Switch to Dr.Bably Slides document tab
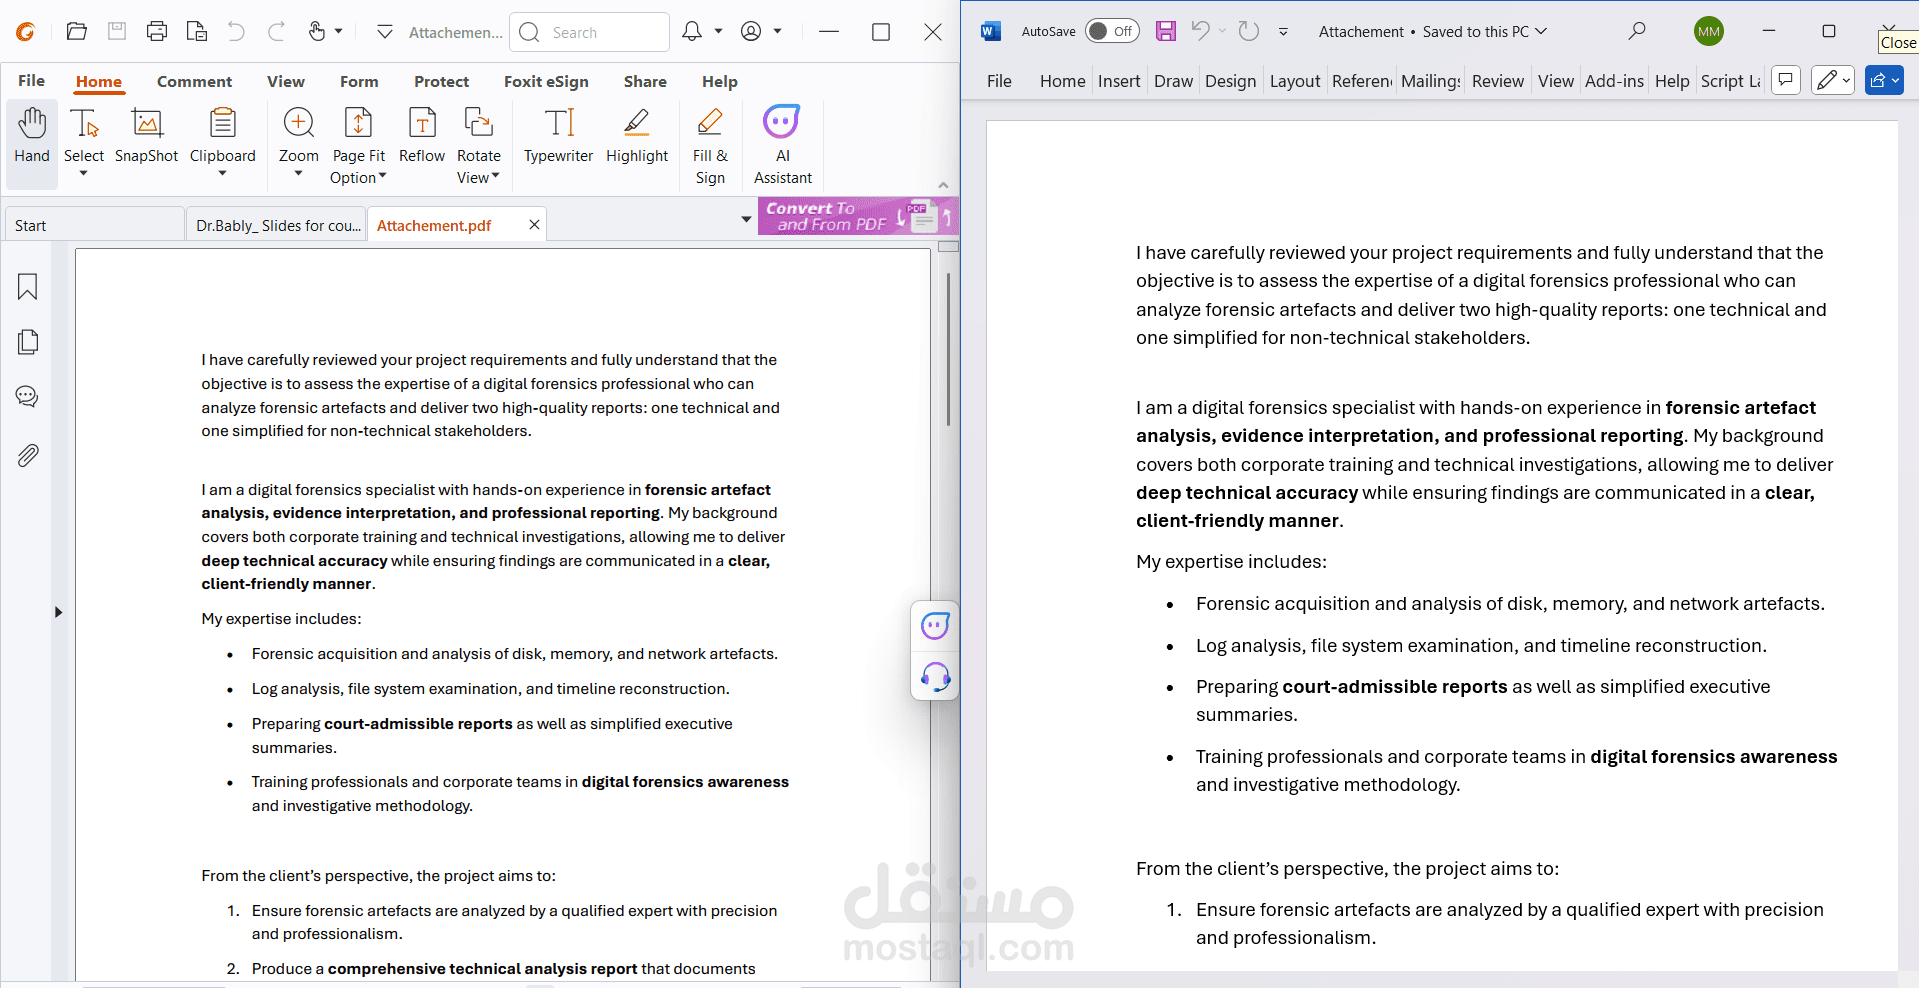 [x=278, y=225]
